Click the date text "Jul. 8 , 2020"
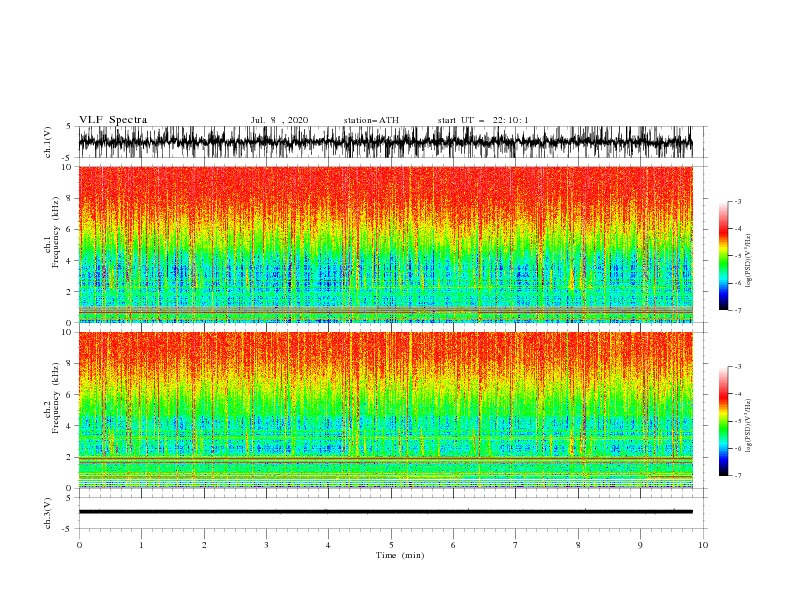Viewport: 792px width, 612px height. (x=279, y=120)
